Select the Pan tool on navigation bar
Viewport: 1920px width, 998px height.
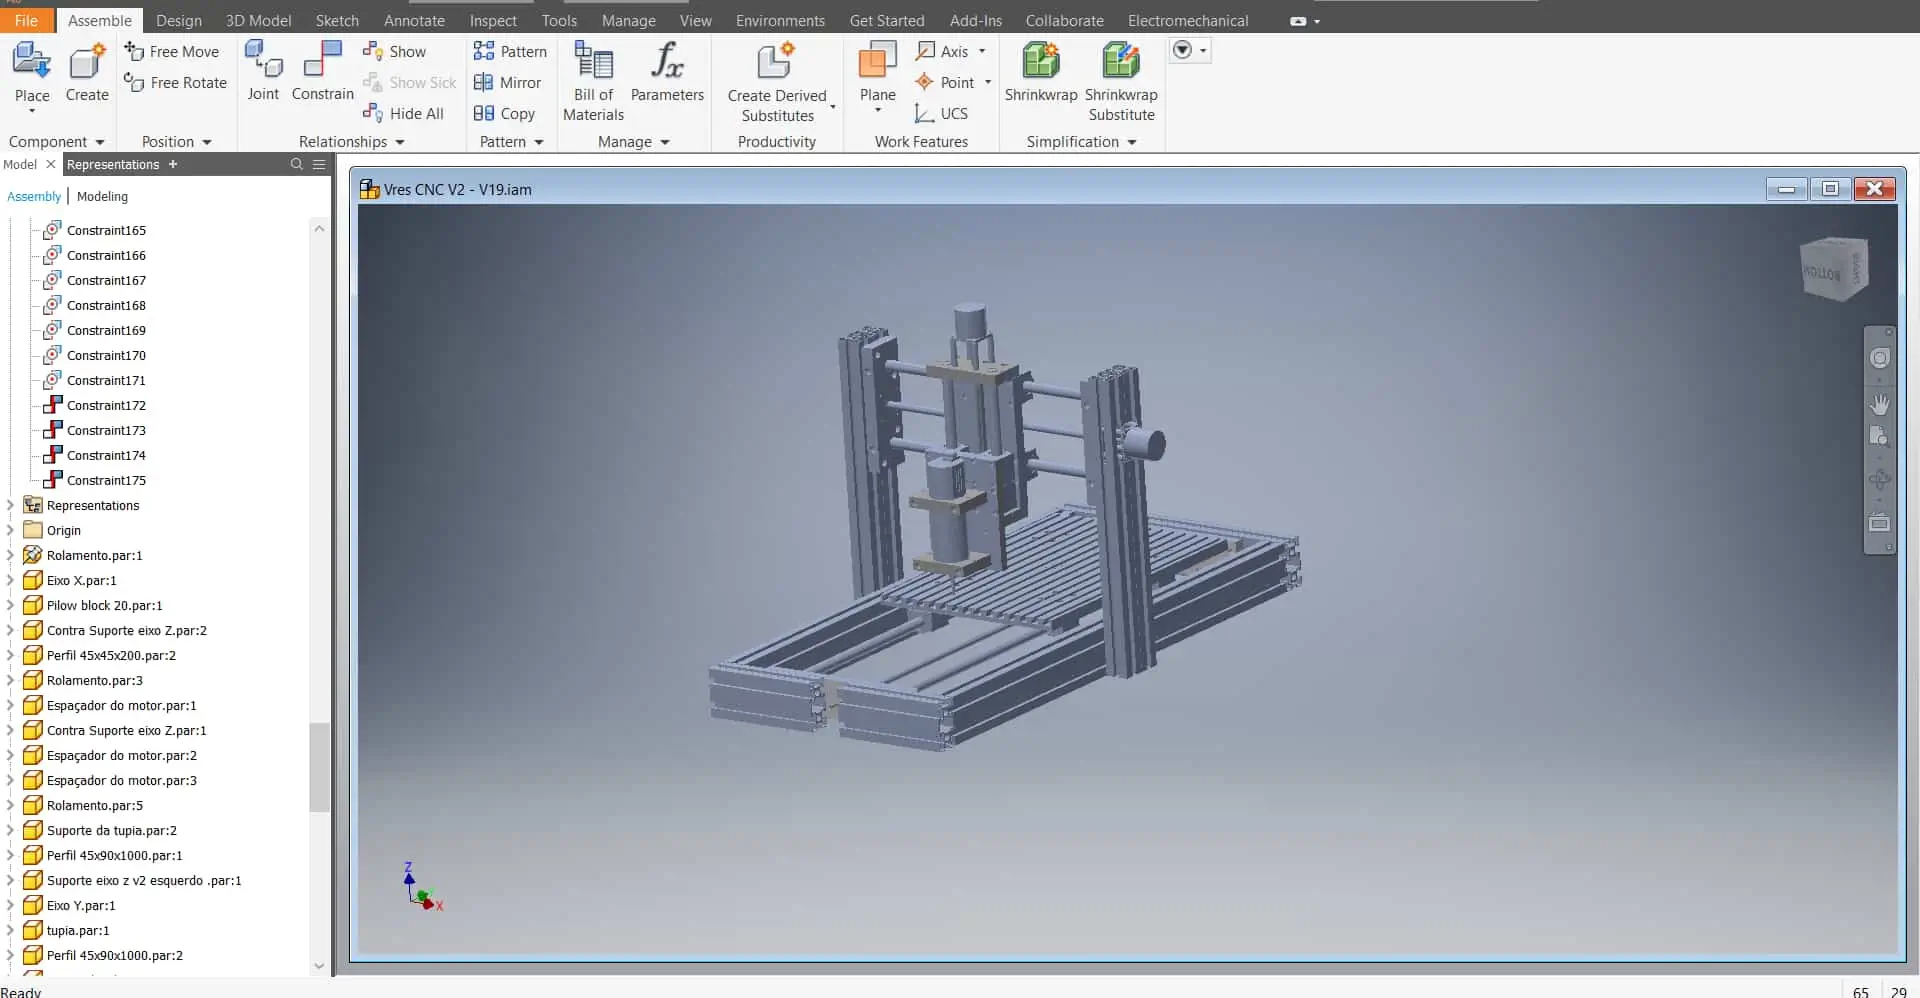tap(1881, 404)
